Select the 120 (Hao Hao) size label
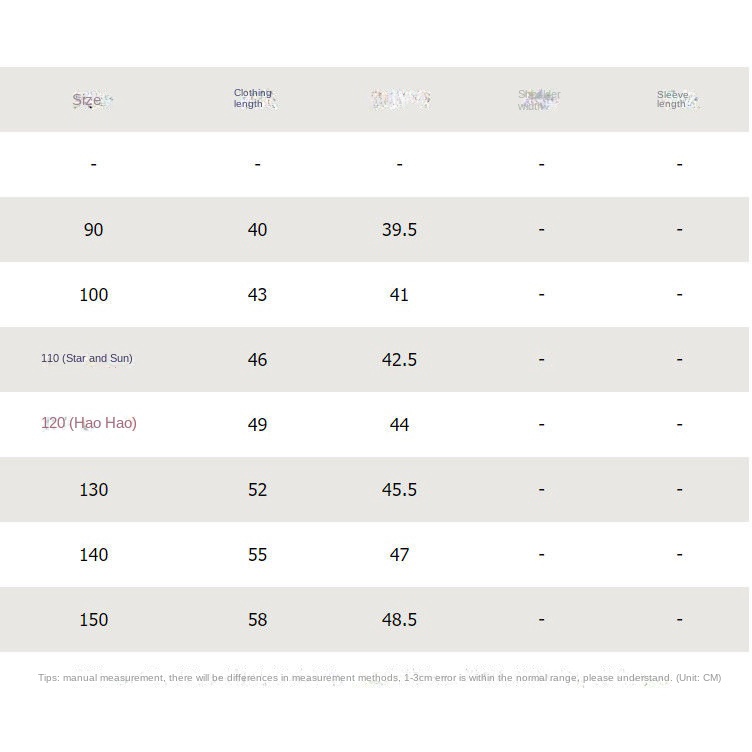Viewport: 752px width, 752px height. pos(89,423)
